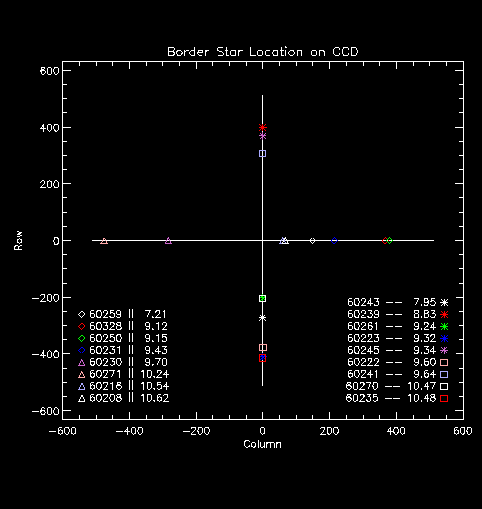Screen dimensions: 482x509
Task: Click legend ID text '60241'
Action: (x=363, y=374)
